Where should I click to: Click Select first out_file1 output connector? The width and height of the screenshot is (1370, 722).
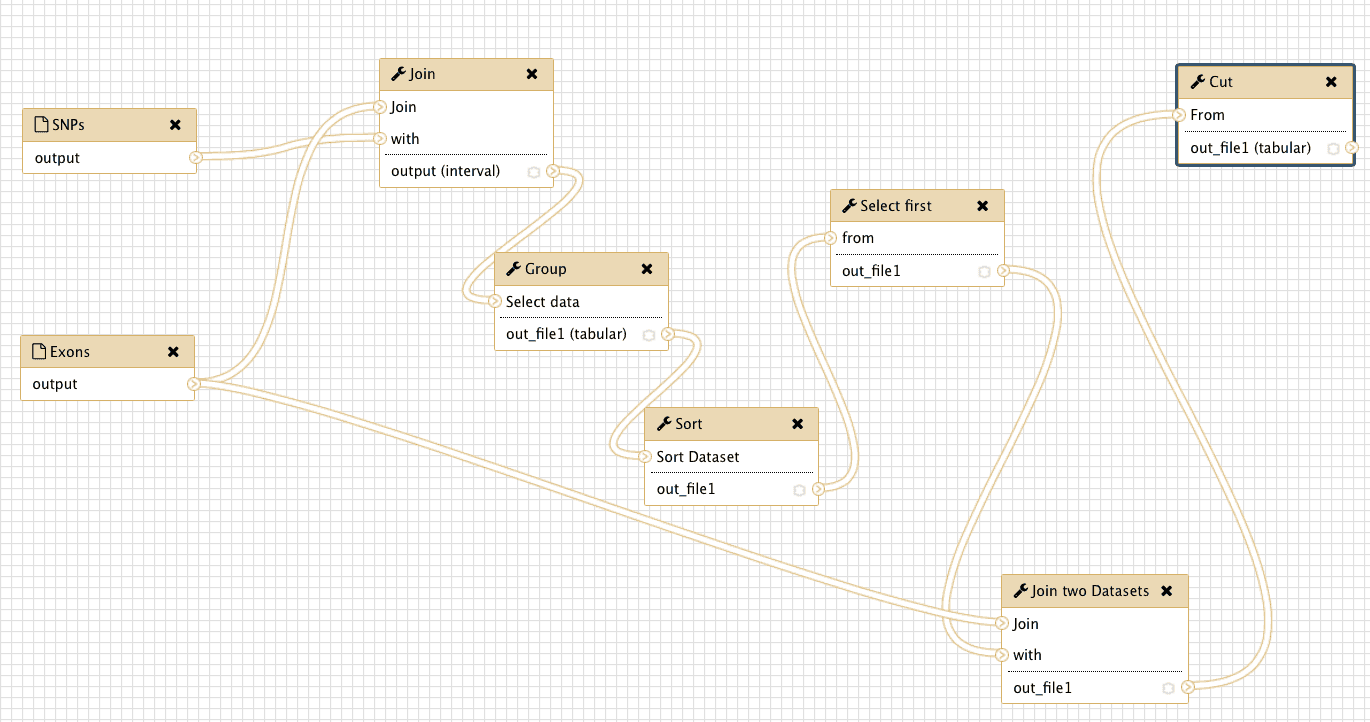tap(1004, 271)
